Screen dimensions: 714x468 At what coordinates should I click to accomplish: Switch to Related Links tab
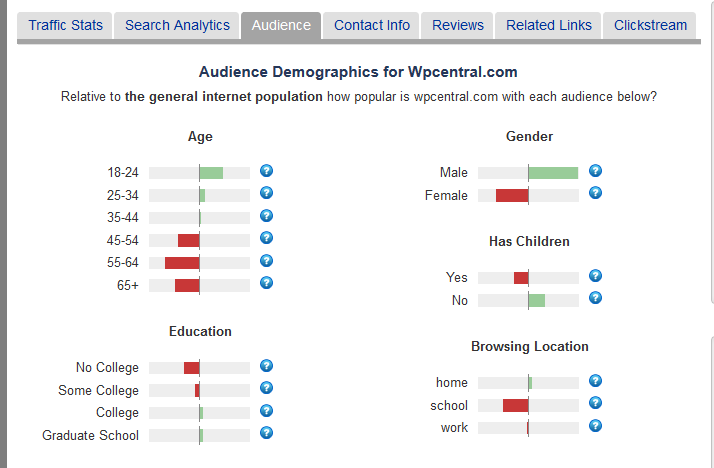548,25
